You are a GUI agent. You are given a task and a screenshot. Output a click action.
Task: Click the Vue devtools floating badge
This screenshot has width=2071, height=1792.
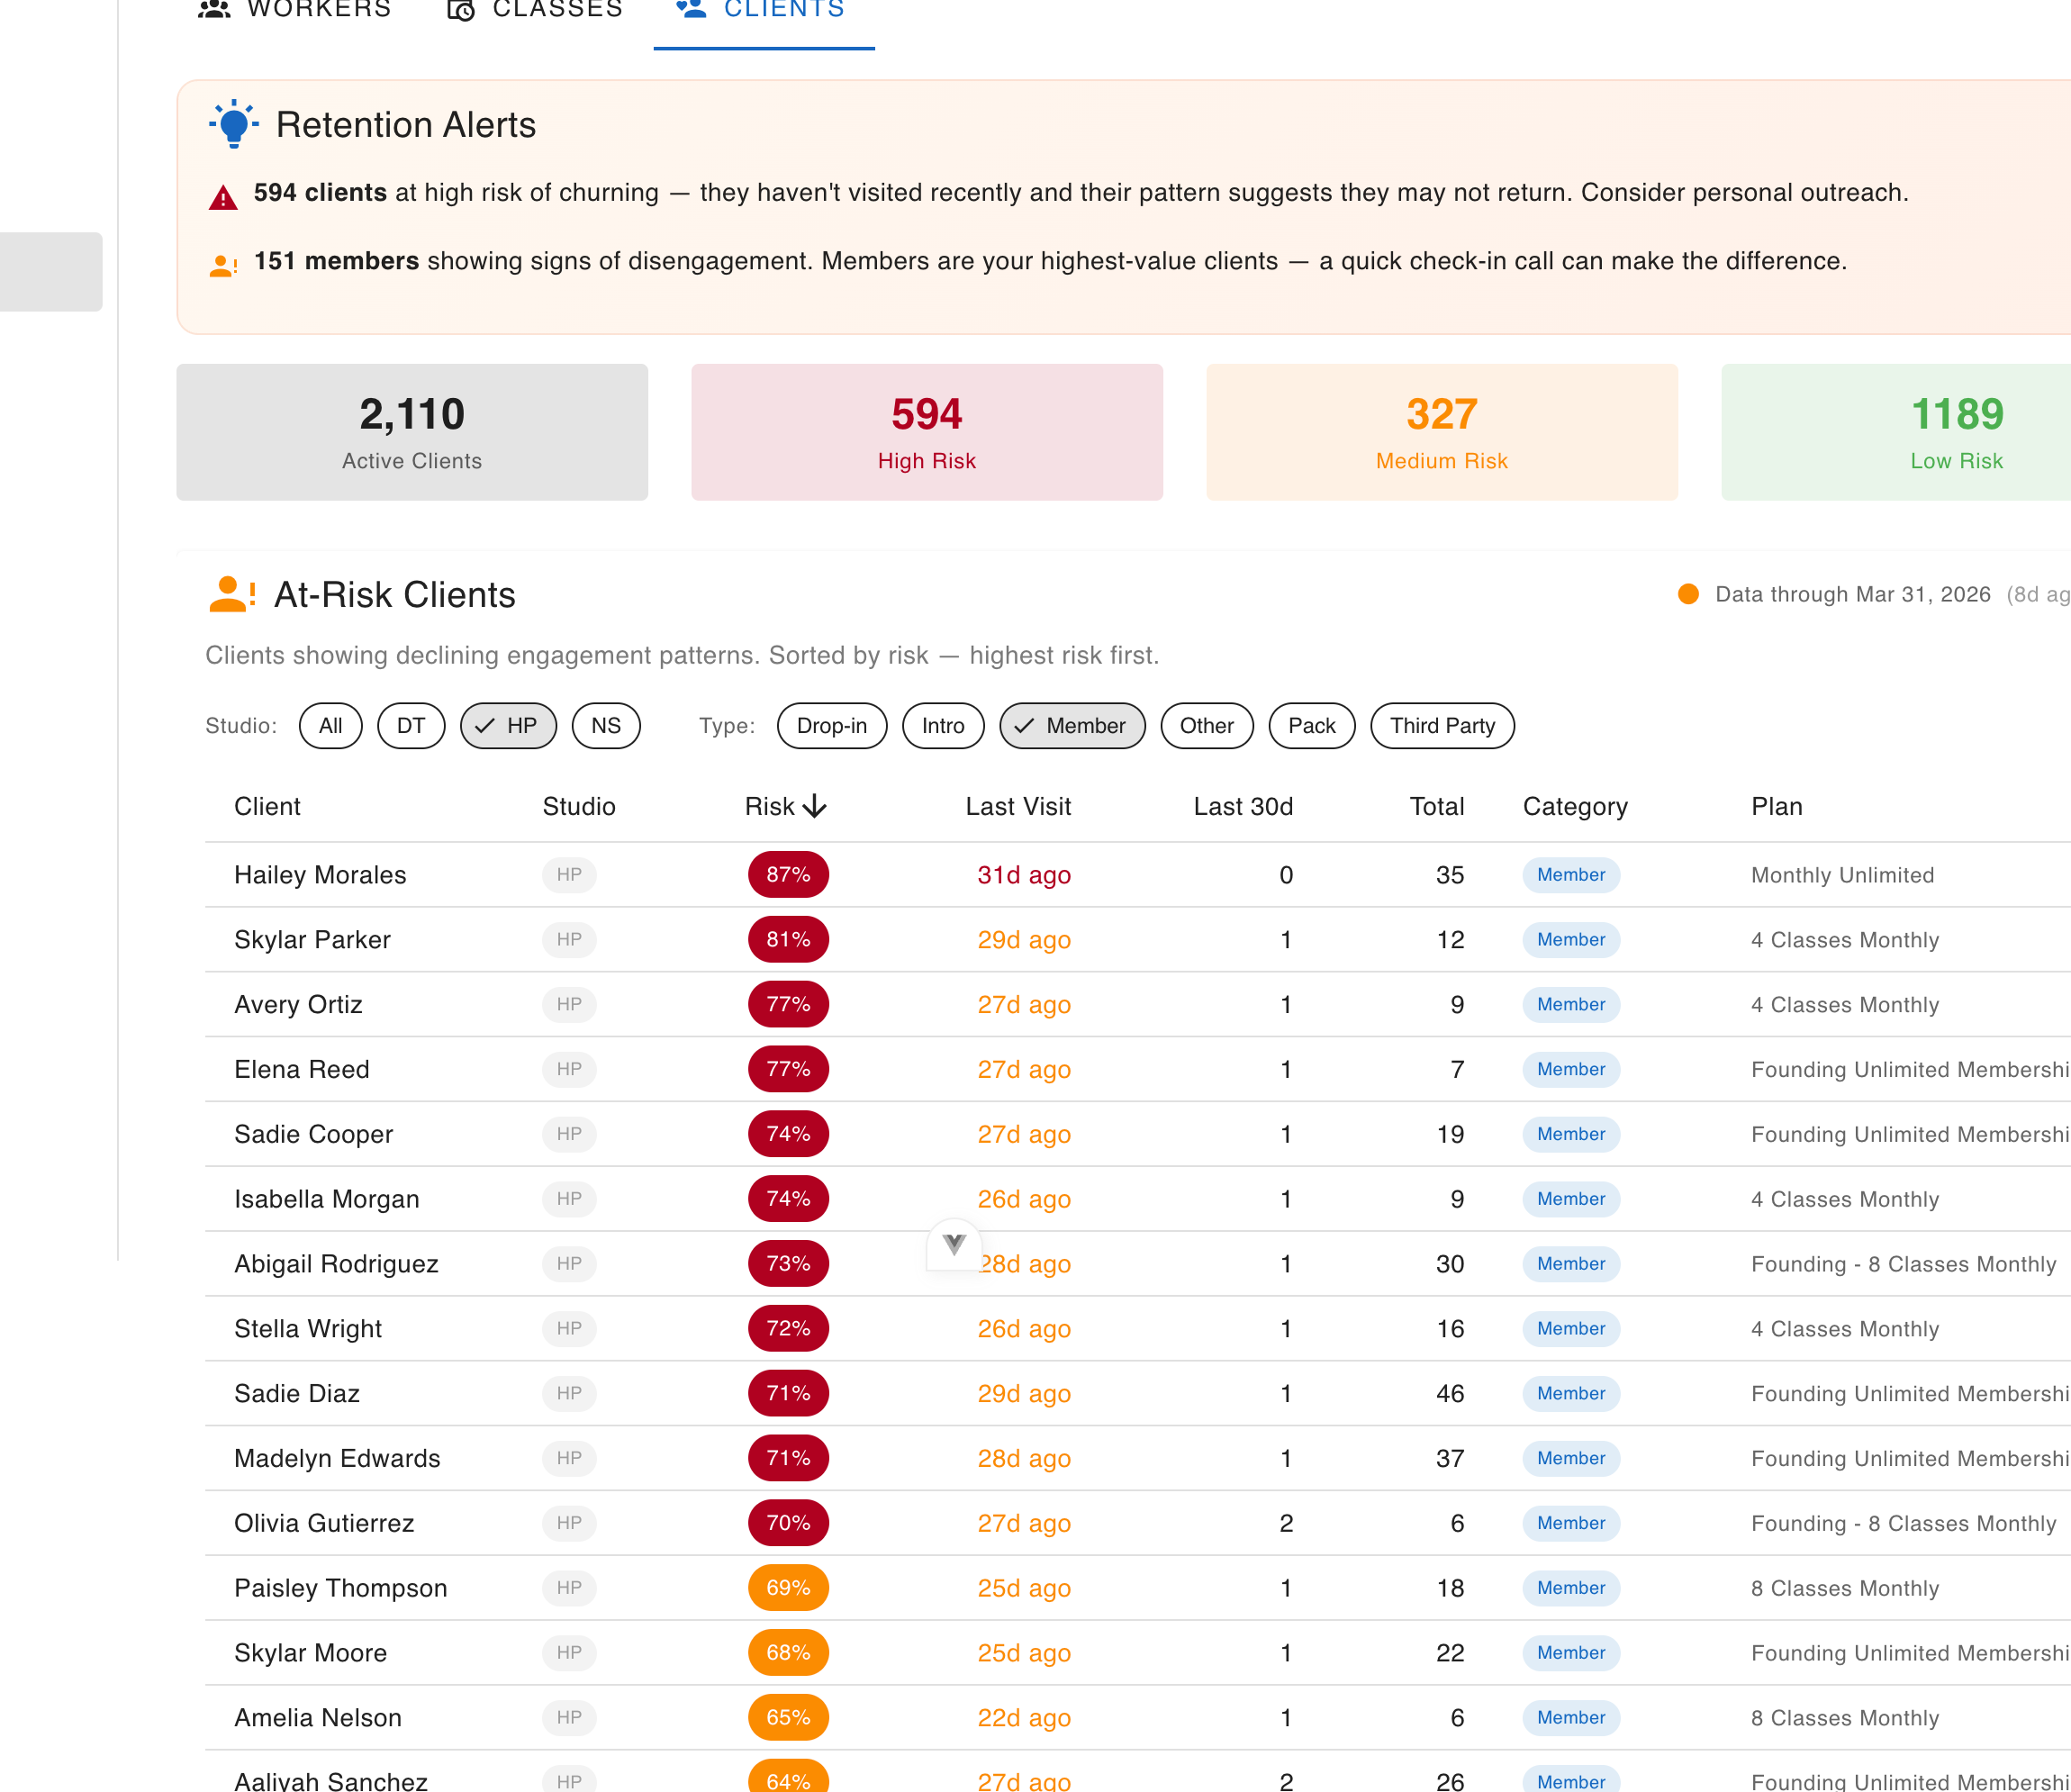pyautogui.click(x=954, y=1244)
